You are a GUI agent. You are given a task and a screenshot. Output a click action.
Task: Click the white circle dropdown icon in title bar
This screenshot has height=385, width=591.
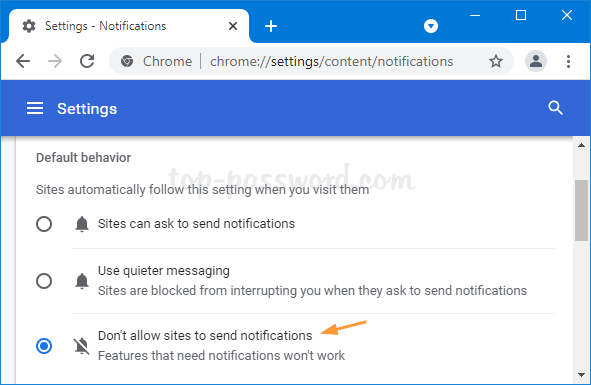point(431,26)
